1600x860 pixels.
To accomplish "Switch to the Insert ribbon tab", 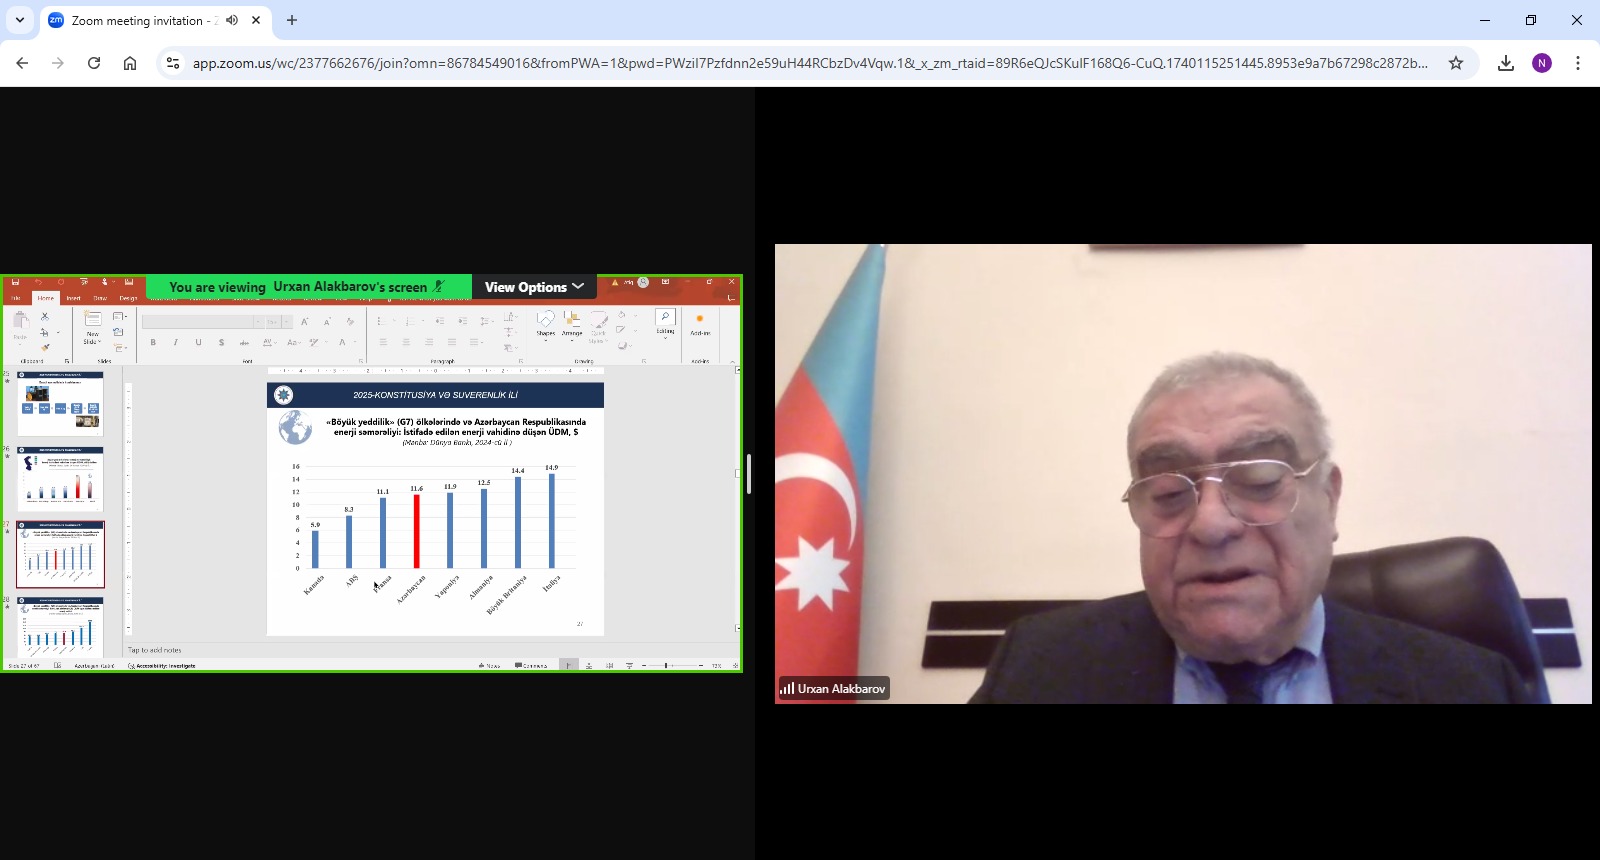I will 73,298.
